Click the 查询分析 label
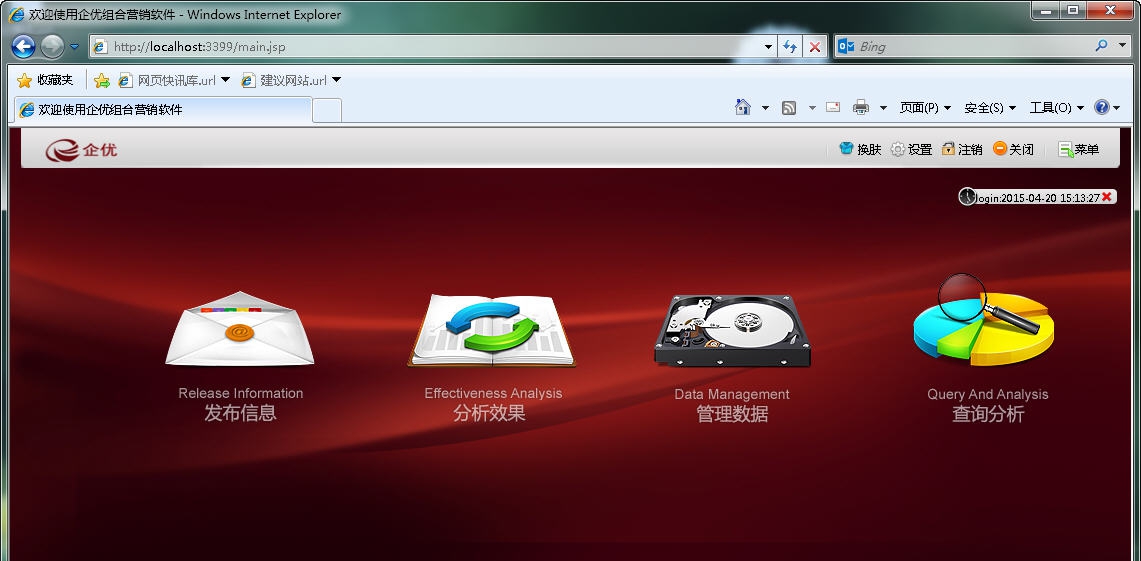The height and width of the screenshot is (561, 1141). tap(988, 414)
